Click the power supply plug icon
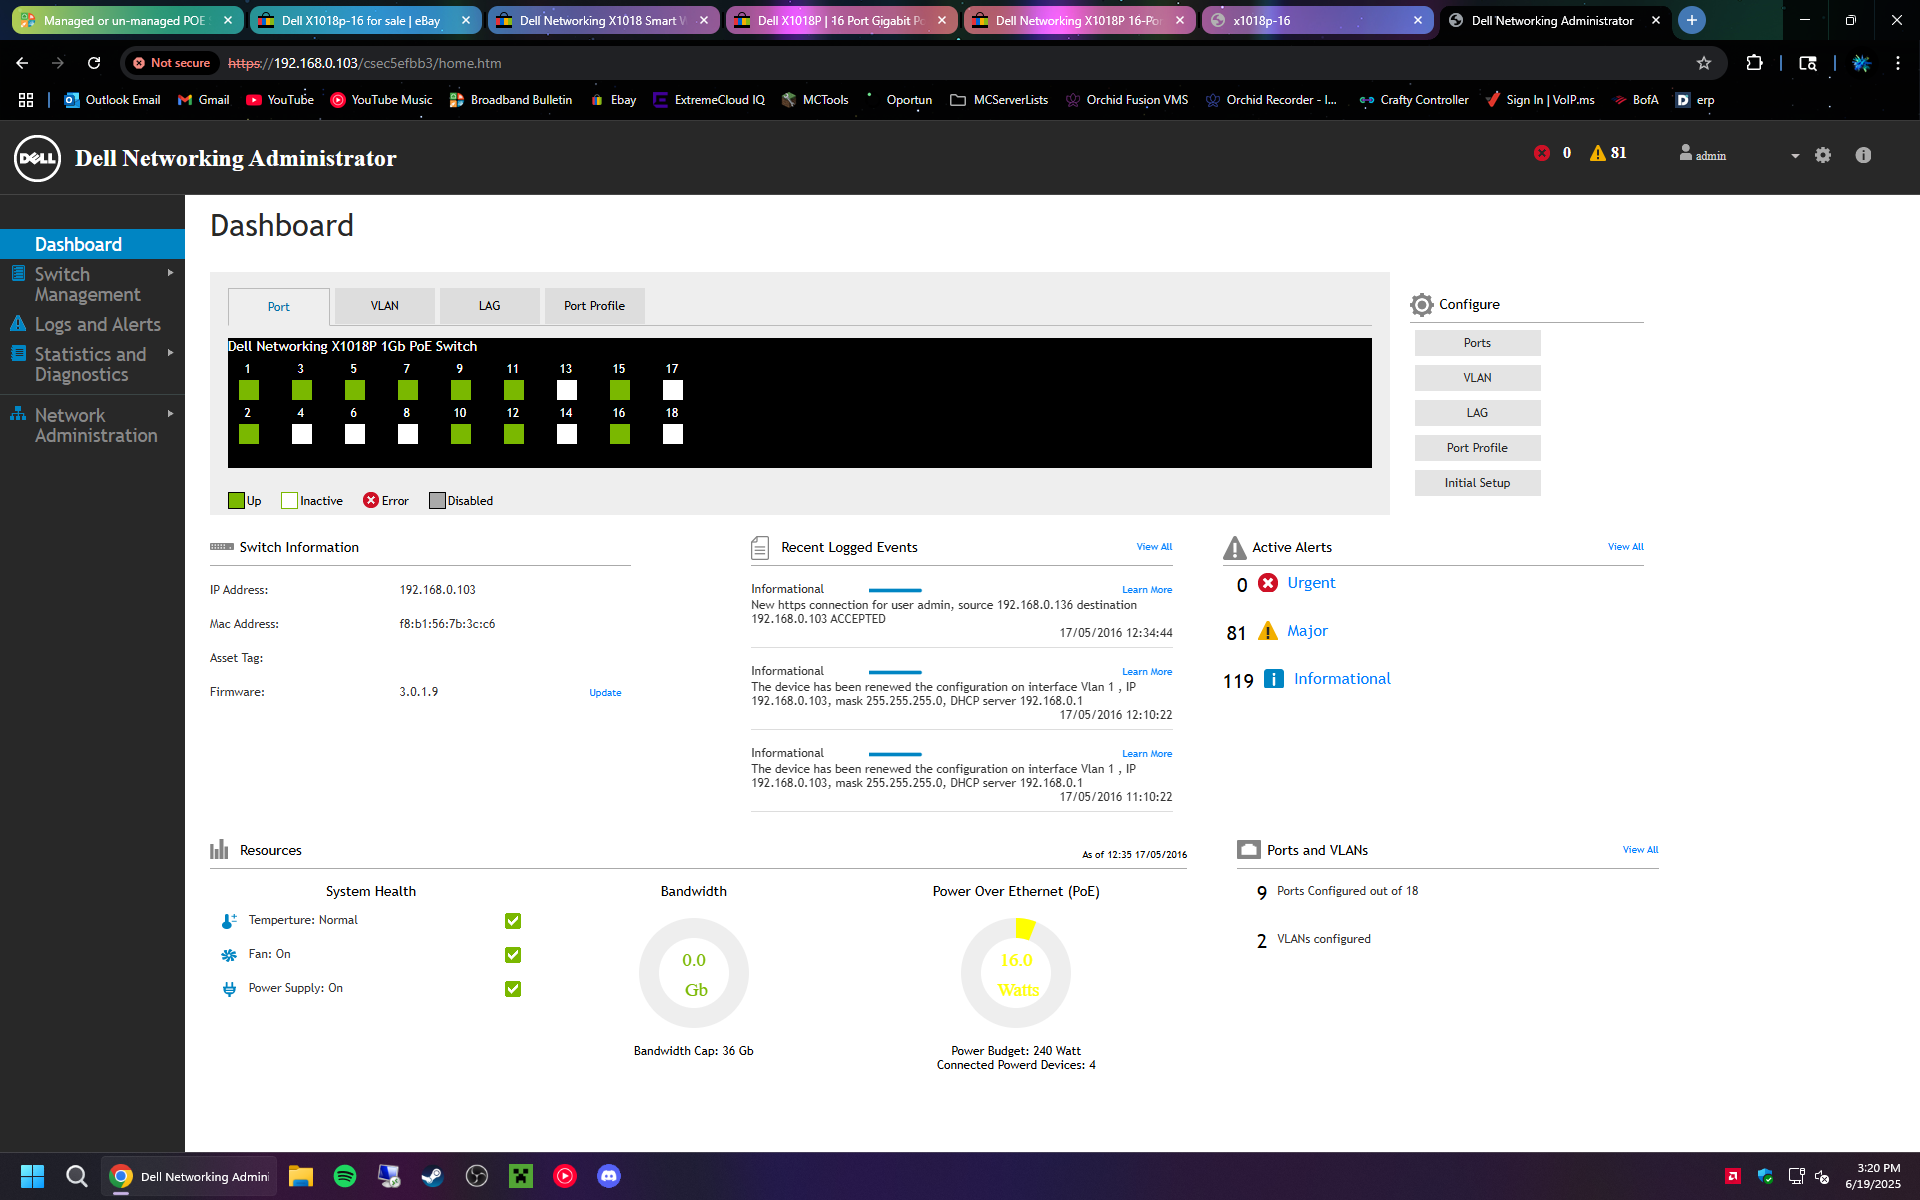The height and width of the screenshot is (1200, 1920). click(x=229, y=989)
